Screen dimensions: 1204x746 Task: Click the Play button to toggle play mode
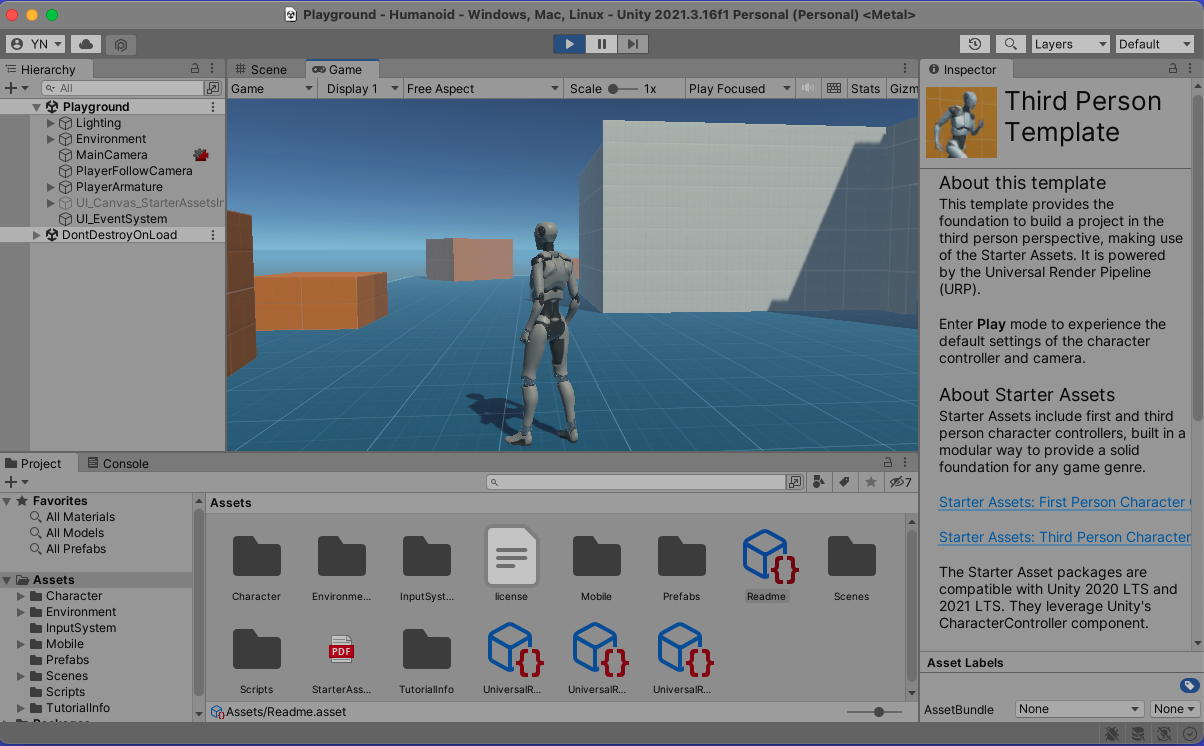(569, 44)
